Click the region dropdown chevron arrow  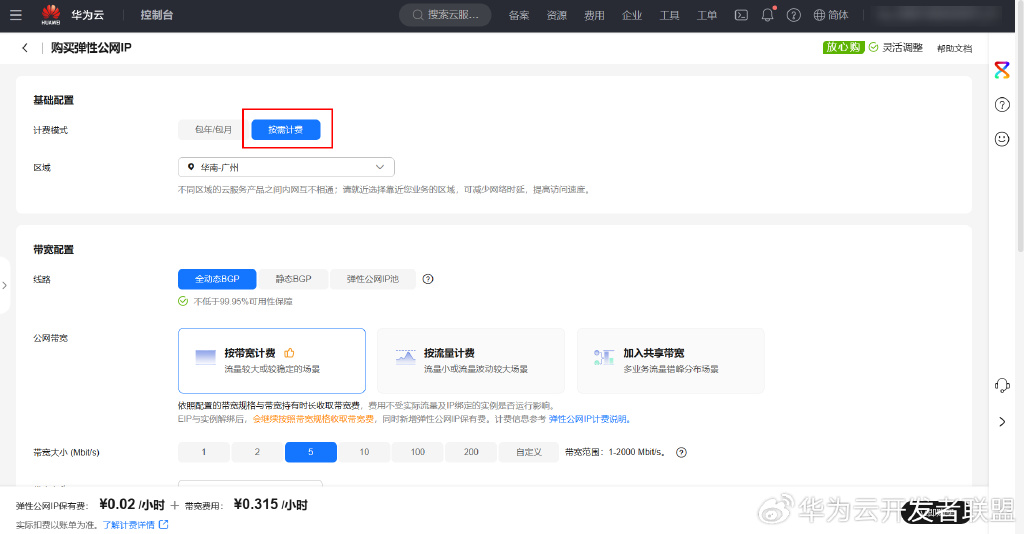(x=380, y=167)
